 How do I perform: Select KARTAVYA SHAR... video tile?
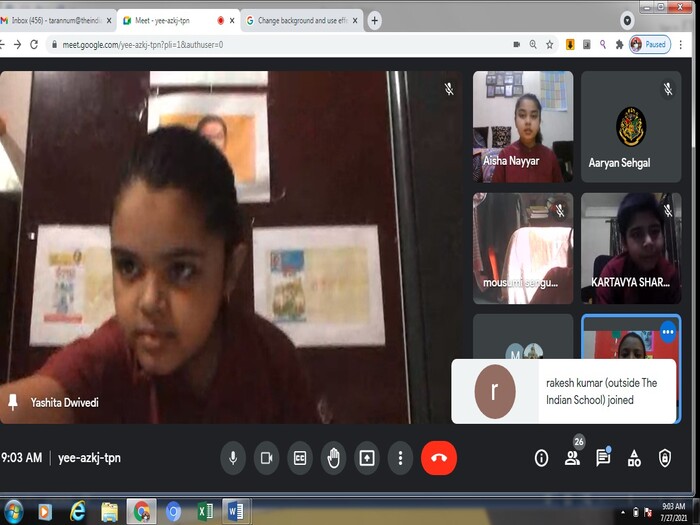coord(631,248)
